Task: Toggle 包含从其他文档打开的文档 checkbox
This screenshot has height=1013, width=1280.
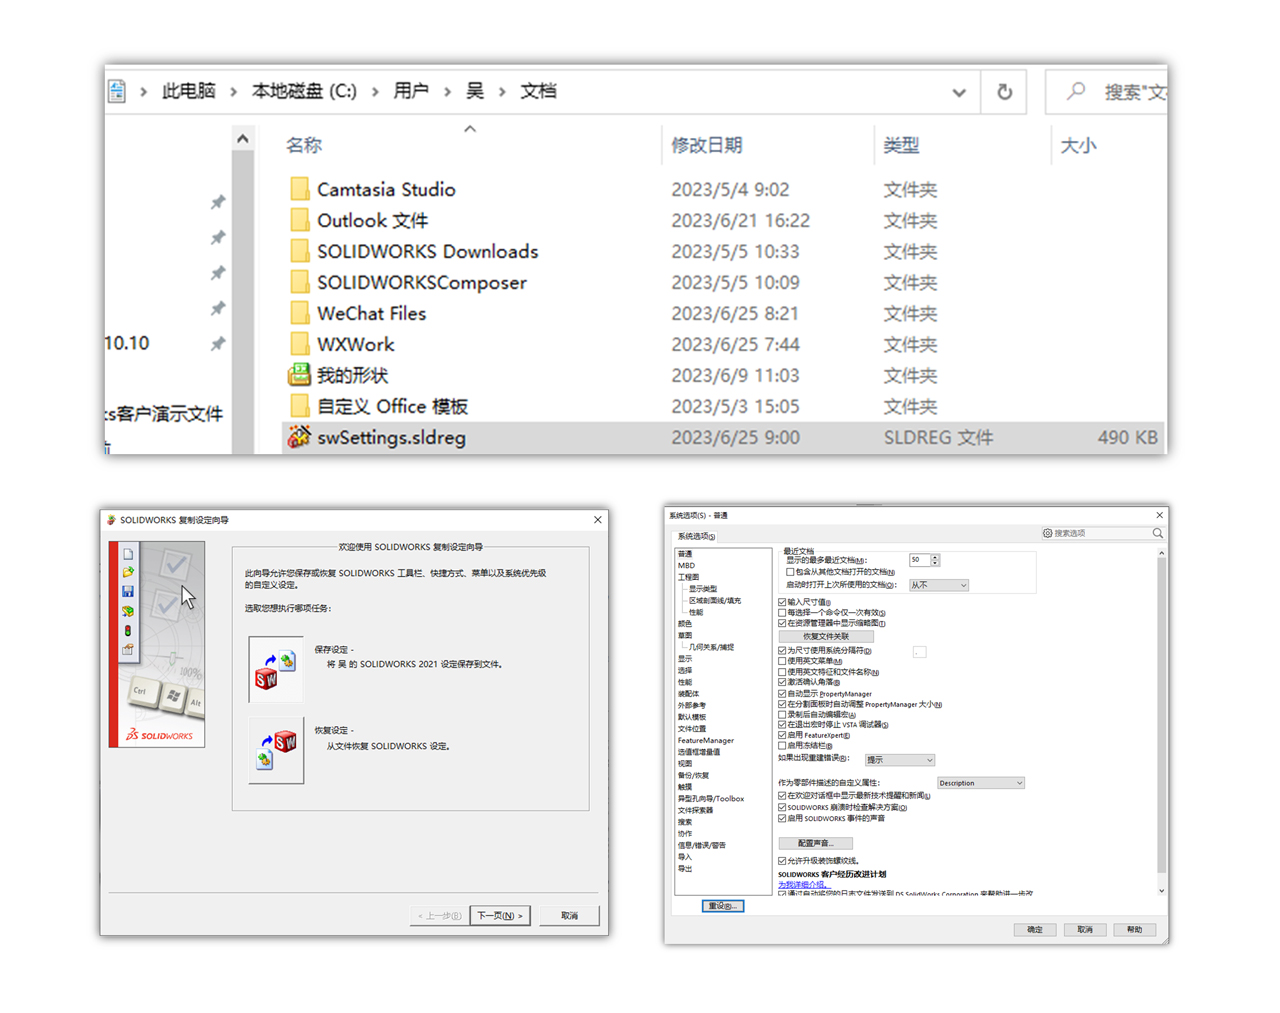Action: [790, 572]
